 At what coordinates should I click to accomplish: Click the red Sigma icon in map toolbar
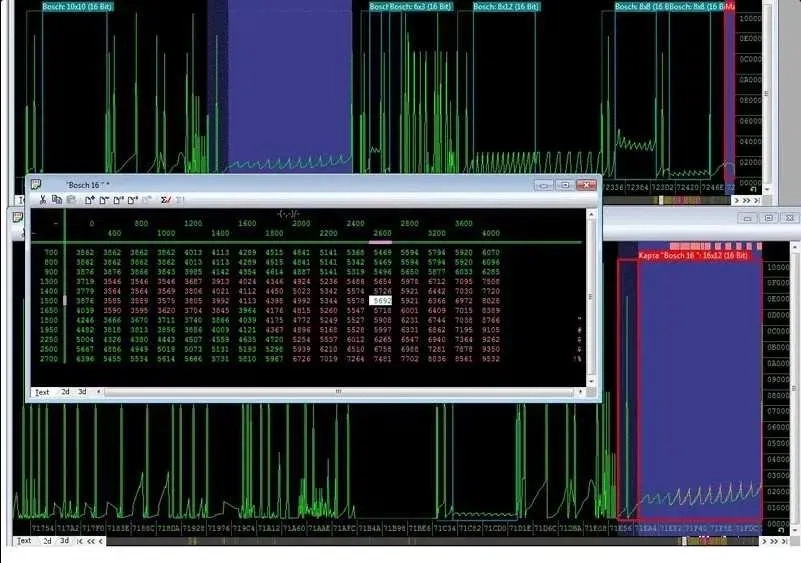[x=166, y=199]
